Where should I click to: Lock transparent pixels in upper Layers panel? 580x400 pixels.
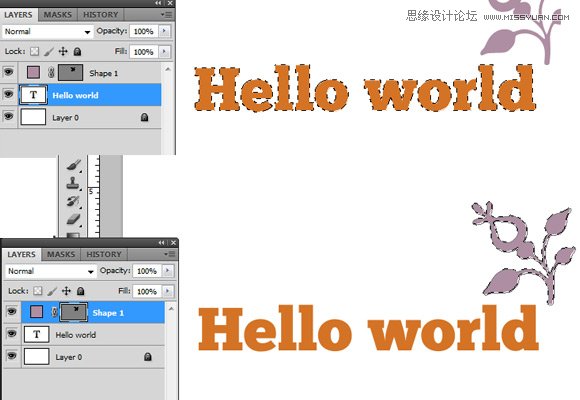coord(34,51)
